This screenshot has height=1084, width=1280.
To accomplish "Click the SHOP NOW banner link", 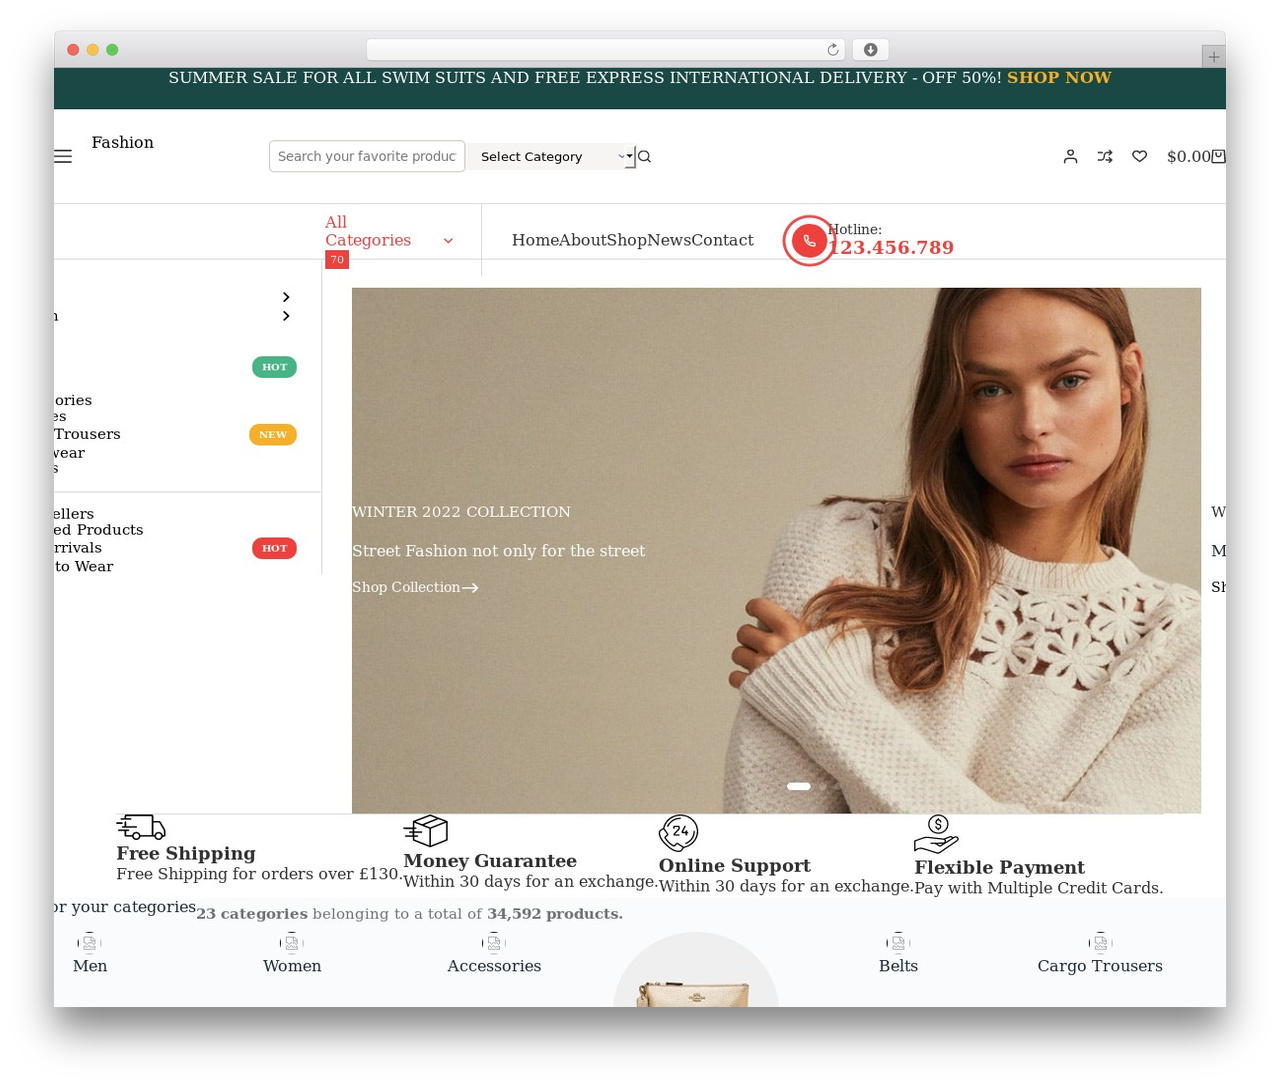I will tap(1059, 77).
